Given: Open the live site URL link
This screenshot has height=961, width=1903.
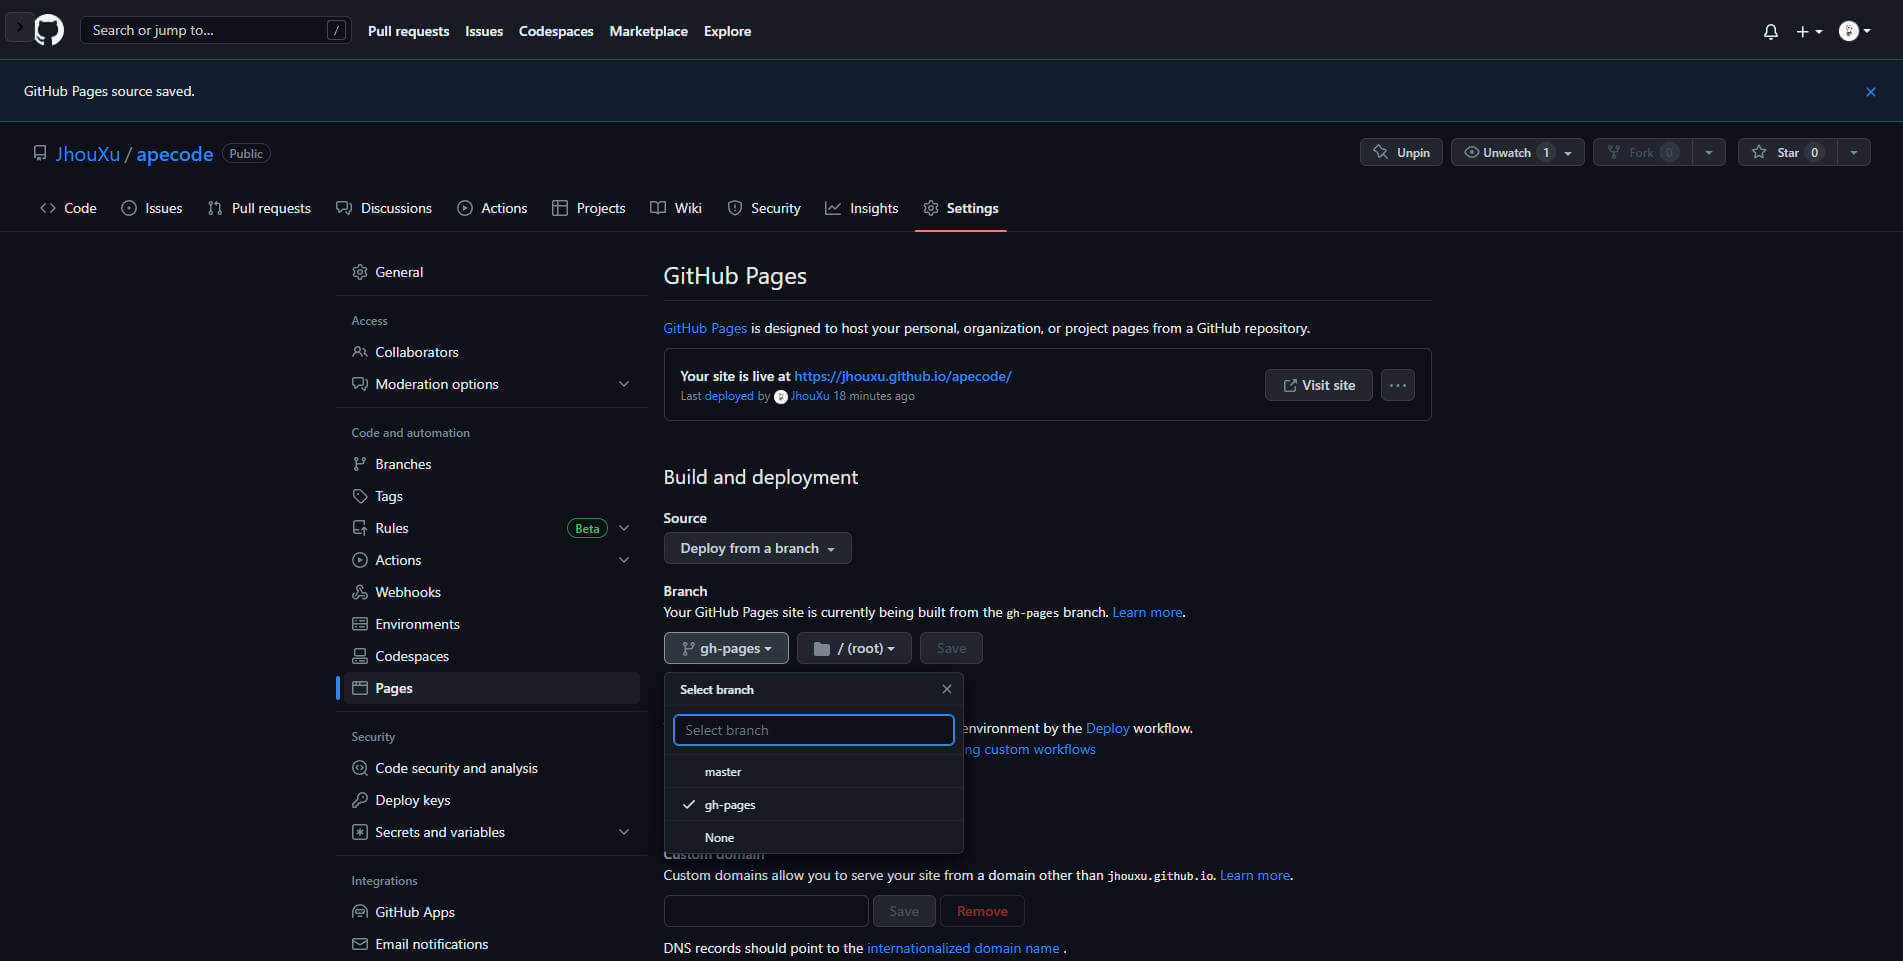Looking at the screenshot, I should click(903, 376).
